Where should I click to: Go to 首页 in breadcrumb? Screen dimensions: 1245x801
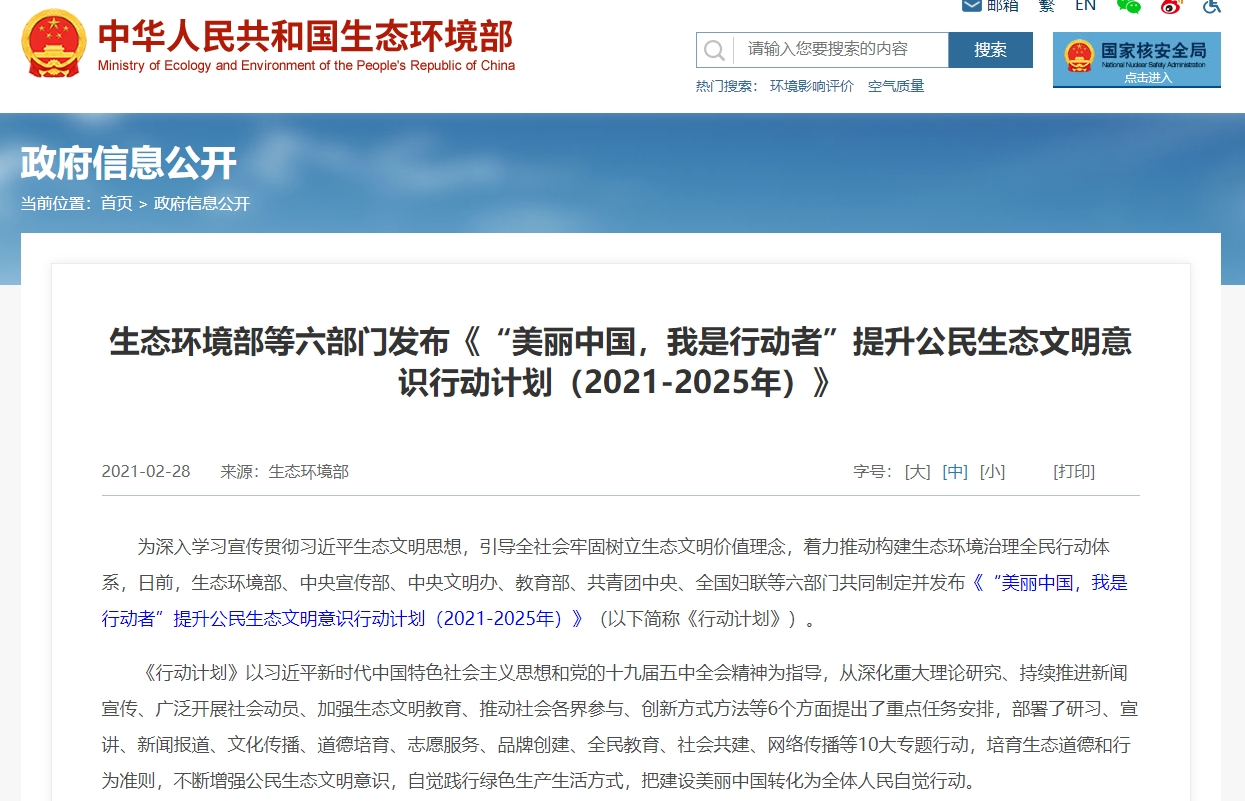[116, 204]
